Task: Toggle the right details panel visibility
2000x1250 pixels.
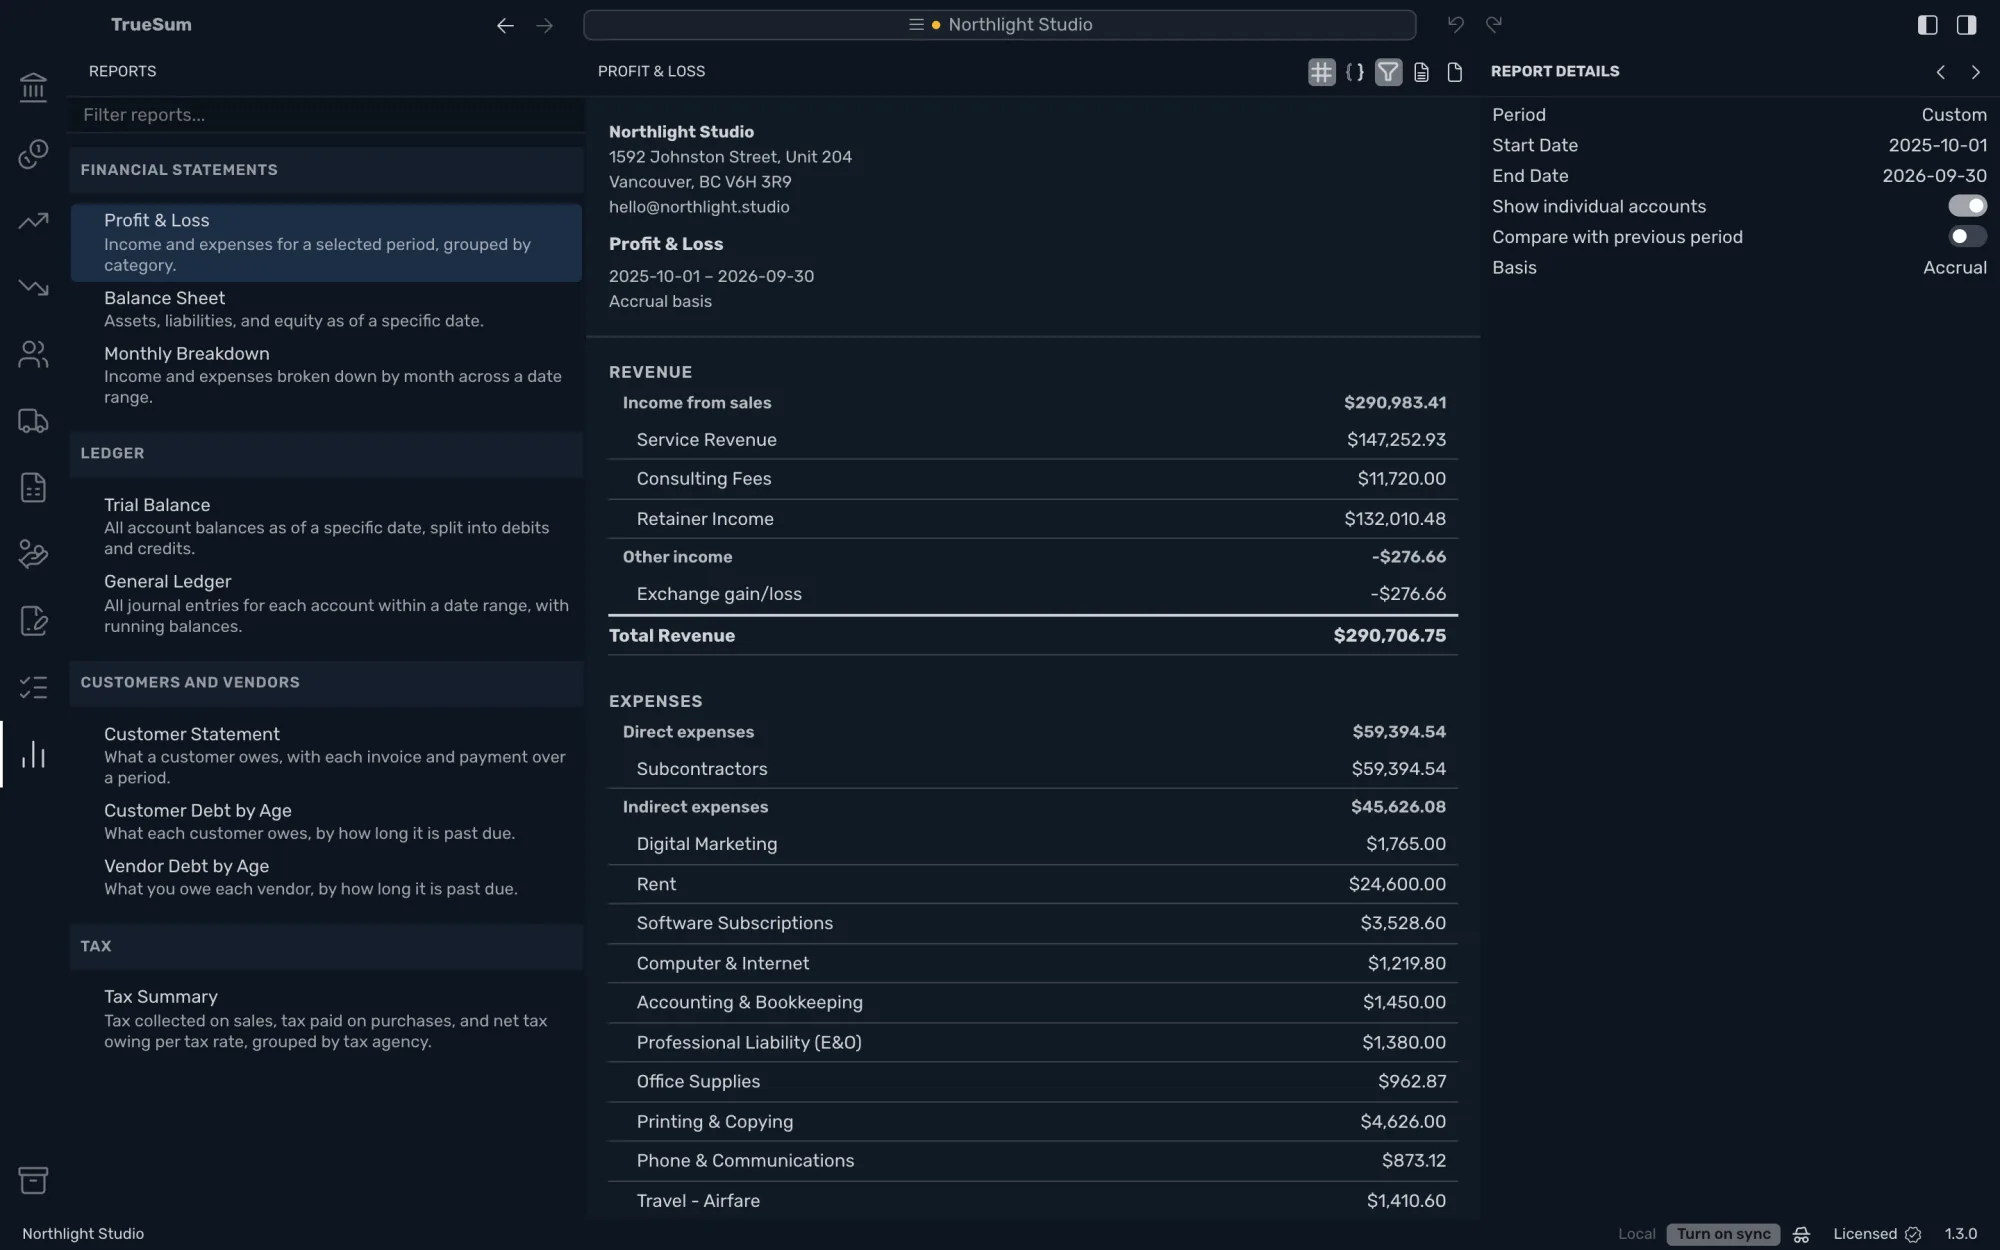Action: click(1966, 25)
